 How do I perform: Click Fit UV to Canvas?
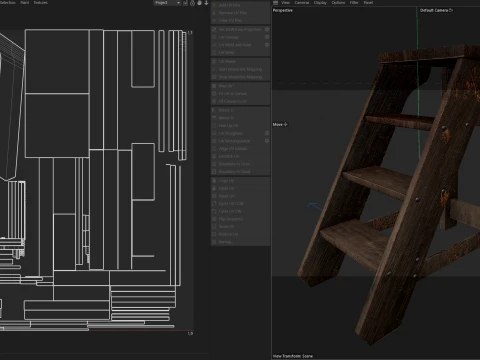[240, 94]
